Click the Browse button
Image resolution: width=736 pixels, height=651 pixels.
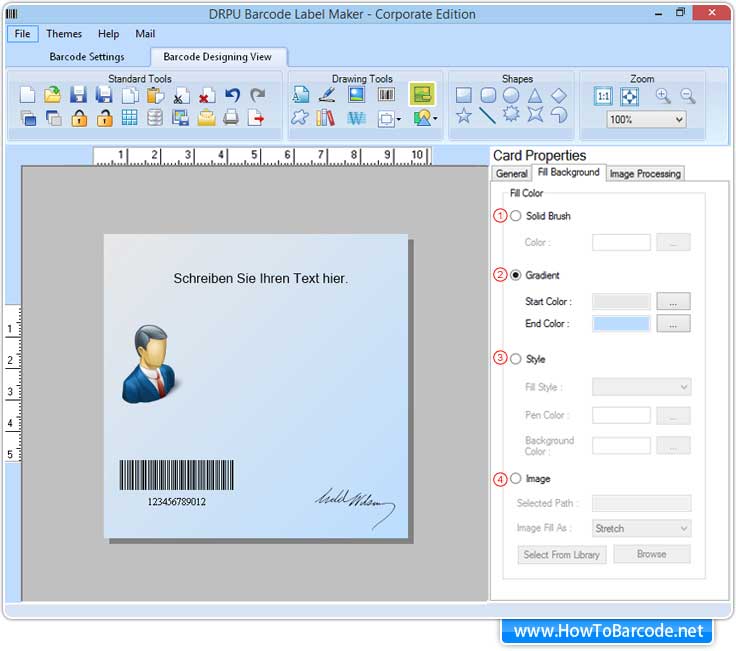(x=652, y=554)
